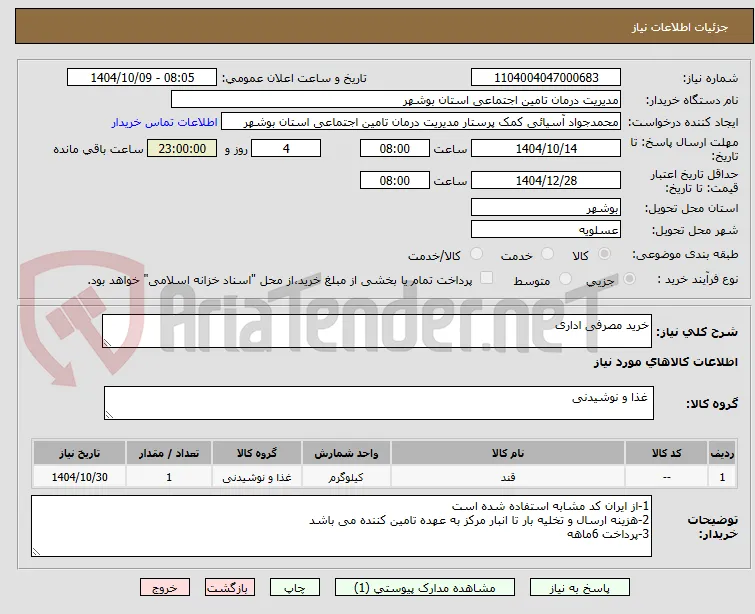Image resolution: width=755 pixels, height=614 pixels.
Task: Click the توضیحات خریدار text area
Action: (341, 526)
